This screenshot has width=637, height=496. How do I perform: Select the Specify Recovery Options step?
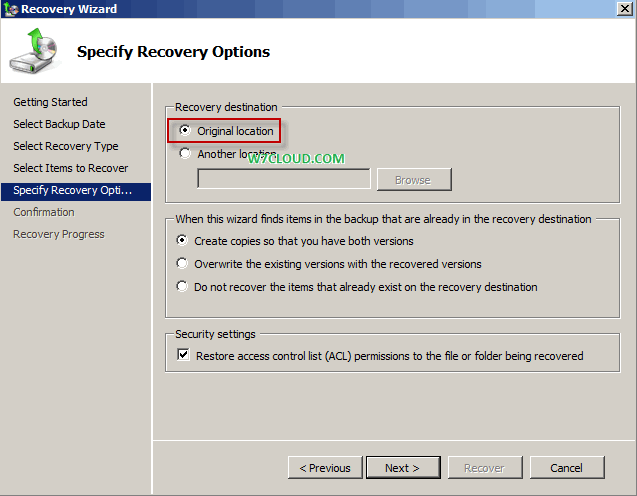point(76,192)
